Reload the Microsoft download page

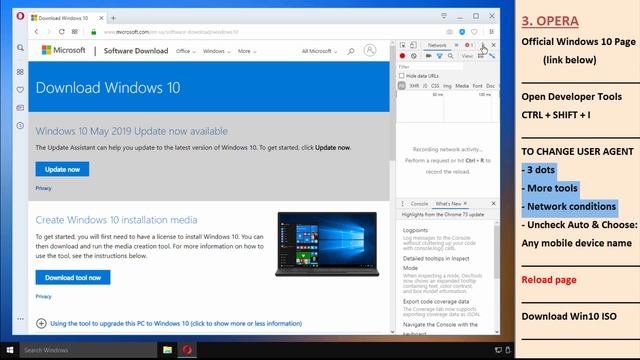pyautogui.click(x=61, y=32)
